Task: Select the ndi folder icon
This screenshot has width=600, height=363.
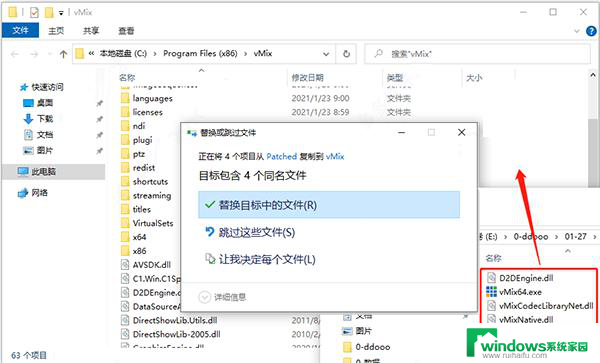Action: [x=125, y=126]
